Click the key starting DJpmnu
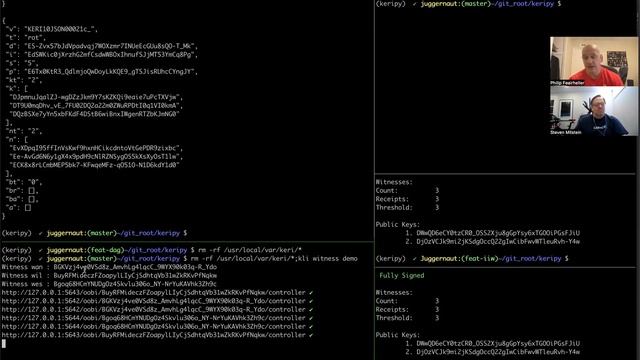 tap(96, 97)
